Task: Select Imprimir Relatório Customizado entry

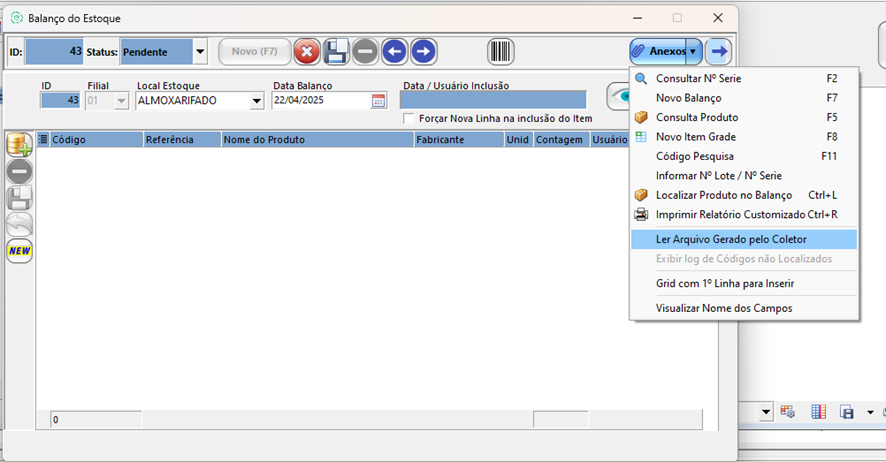Action: (744, 215)
